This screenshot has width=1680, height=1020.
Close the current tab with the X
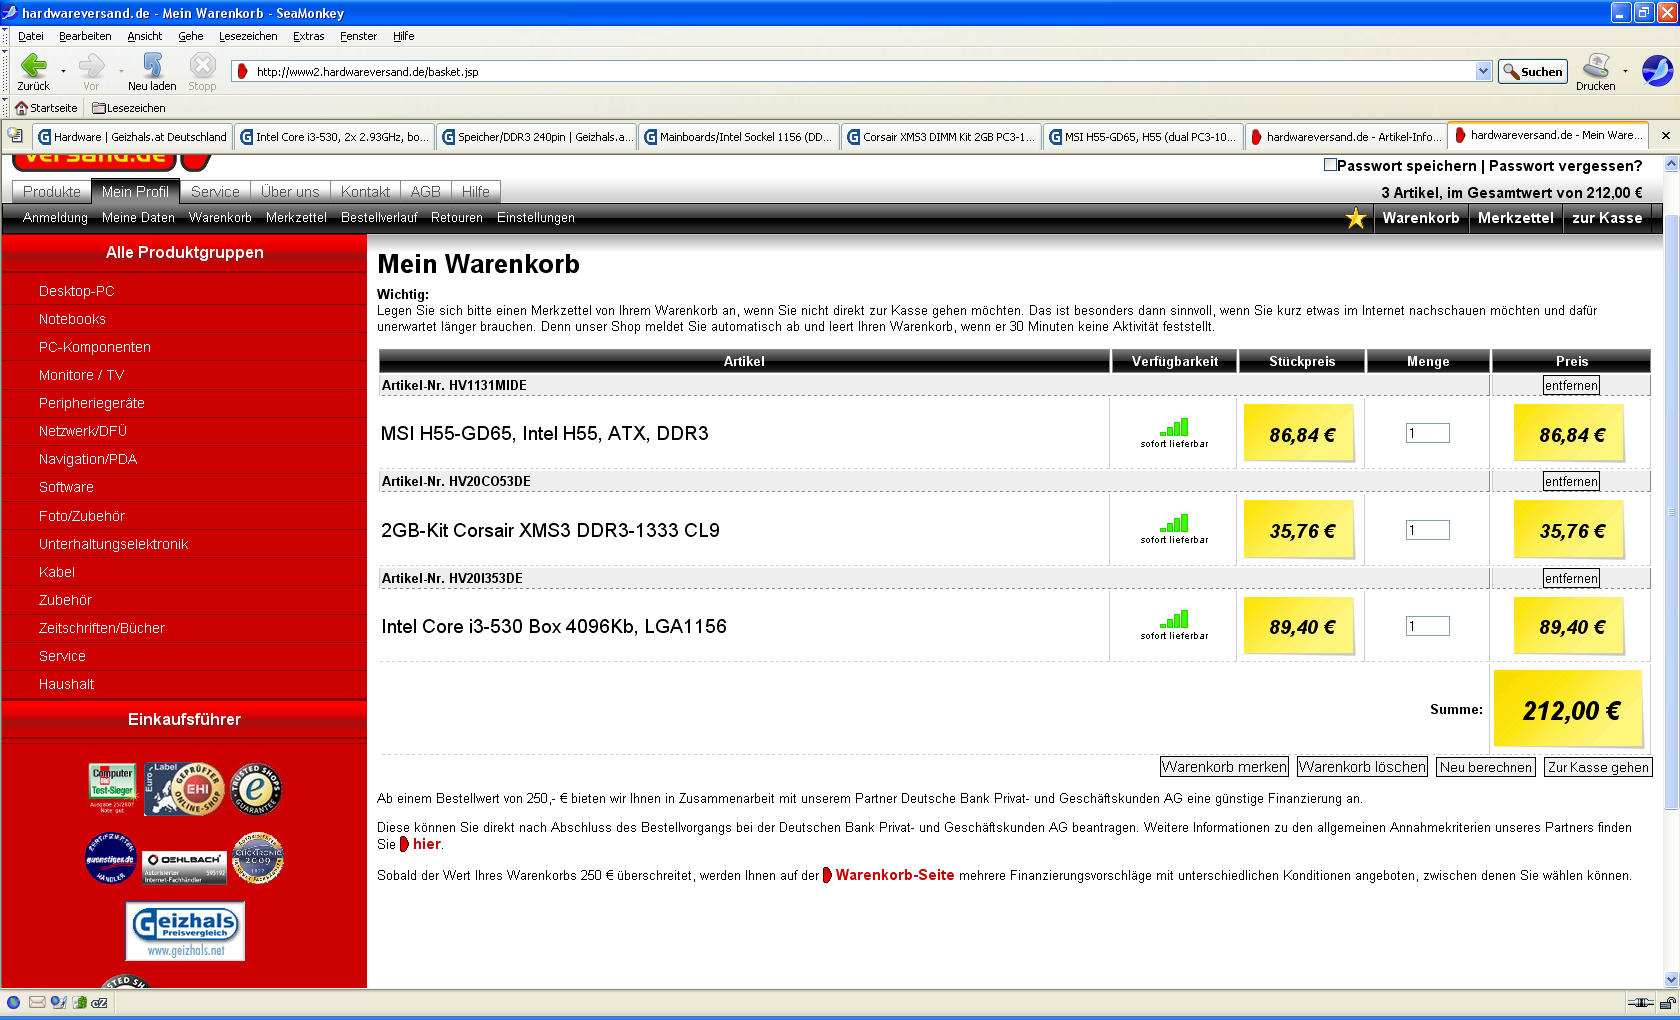click(x=1665, y=135)
